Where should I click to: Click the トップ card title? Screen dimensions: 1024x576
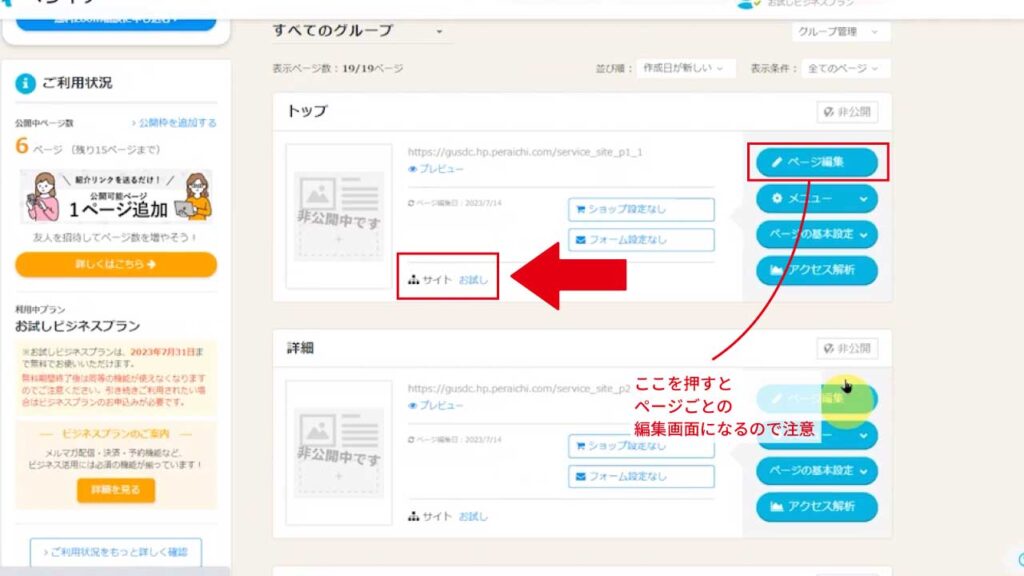point(307,111)
